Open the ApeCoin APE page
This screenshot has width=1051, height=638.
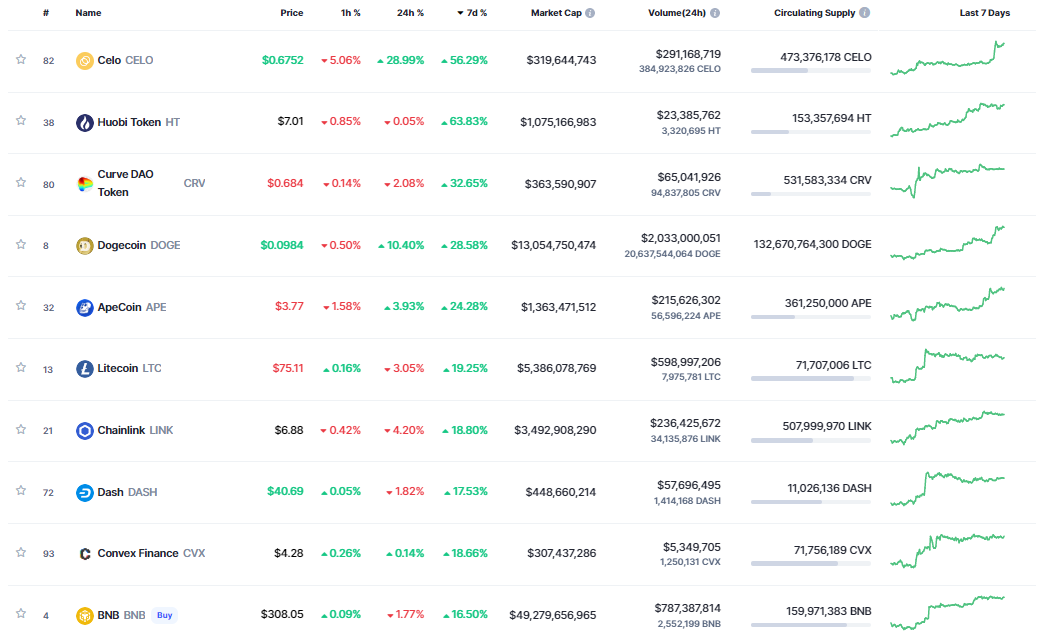pos(132,307)
